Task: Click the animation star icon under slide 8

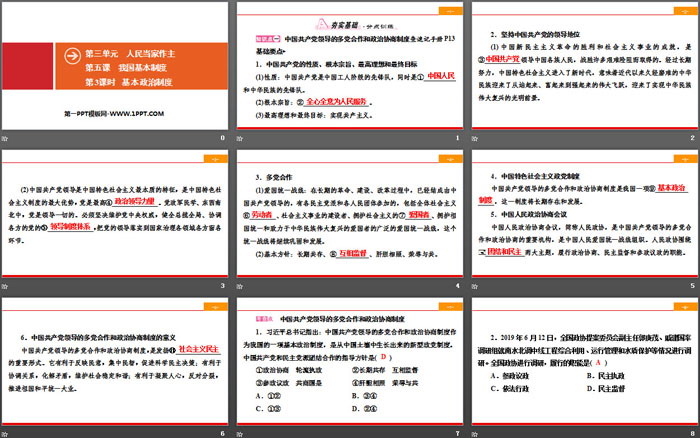Action: [475, 434]
